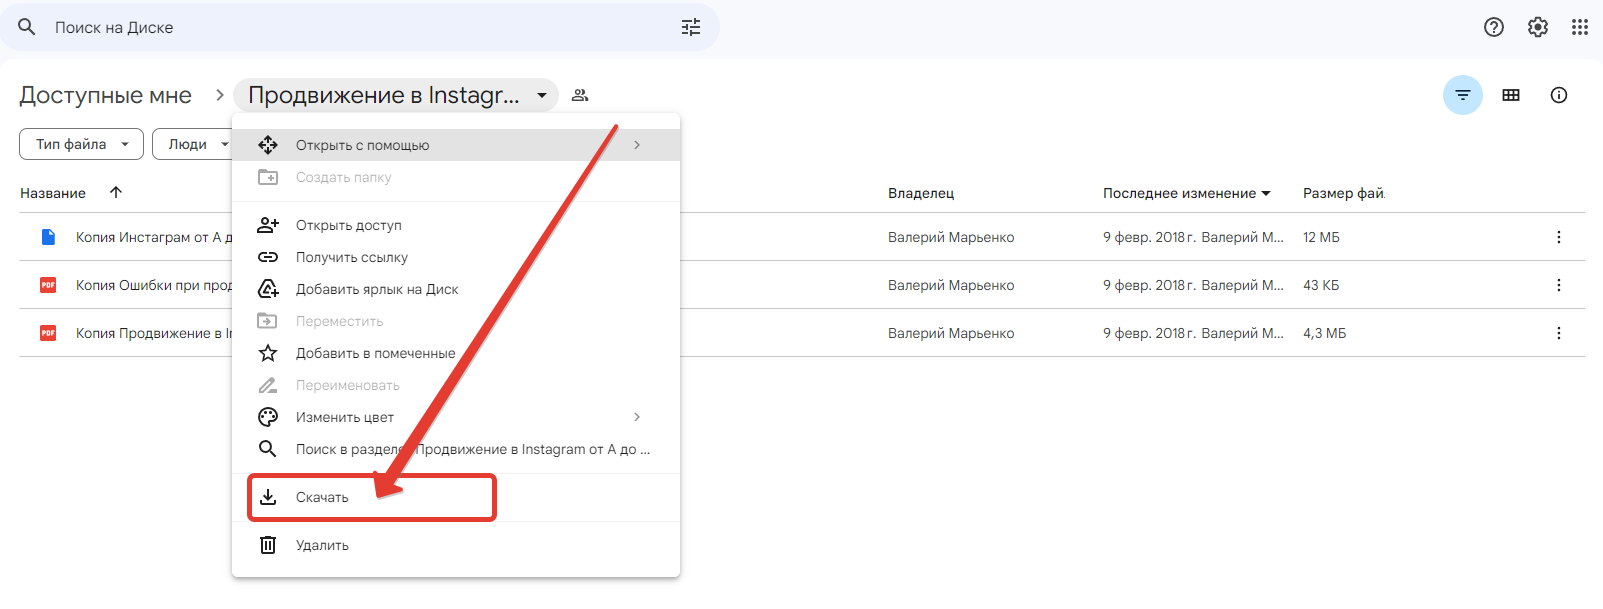Click the blue Docs file icon
Screen dimensions: 1603x609
click(48, 237)
